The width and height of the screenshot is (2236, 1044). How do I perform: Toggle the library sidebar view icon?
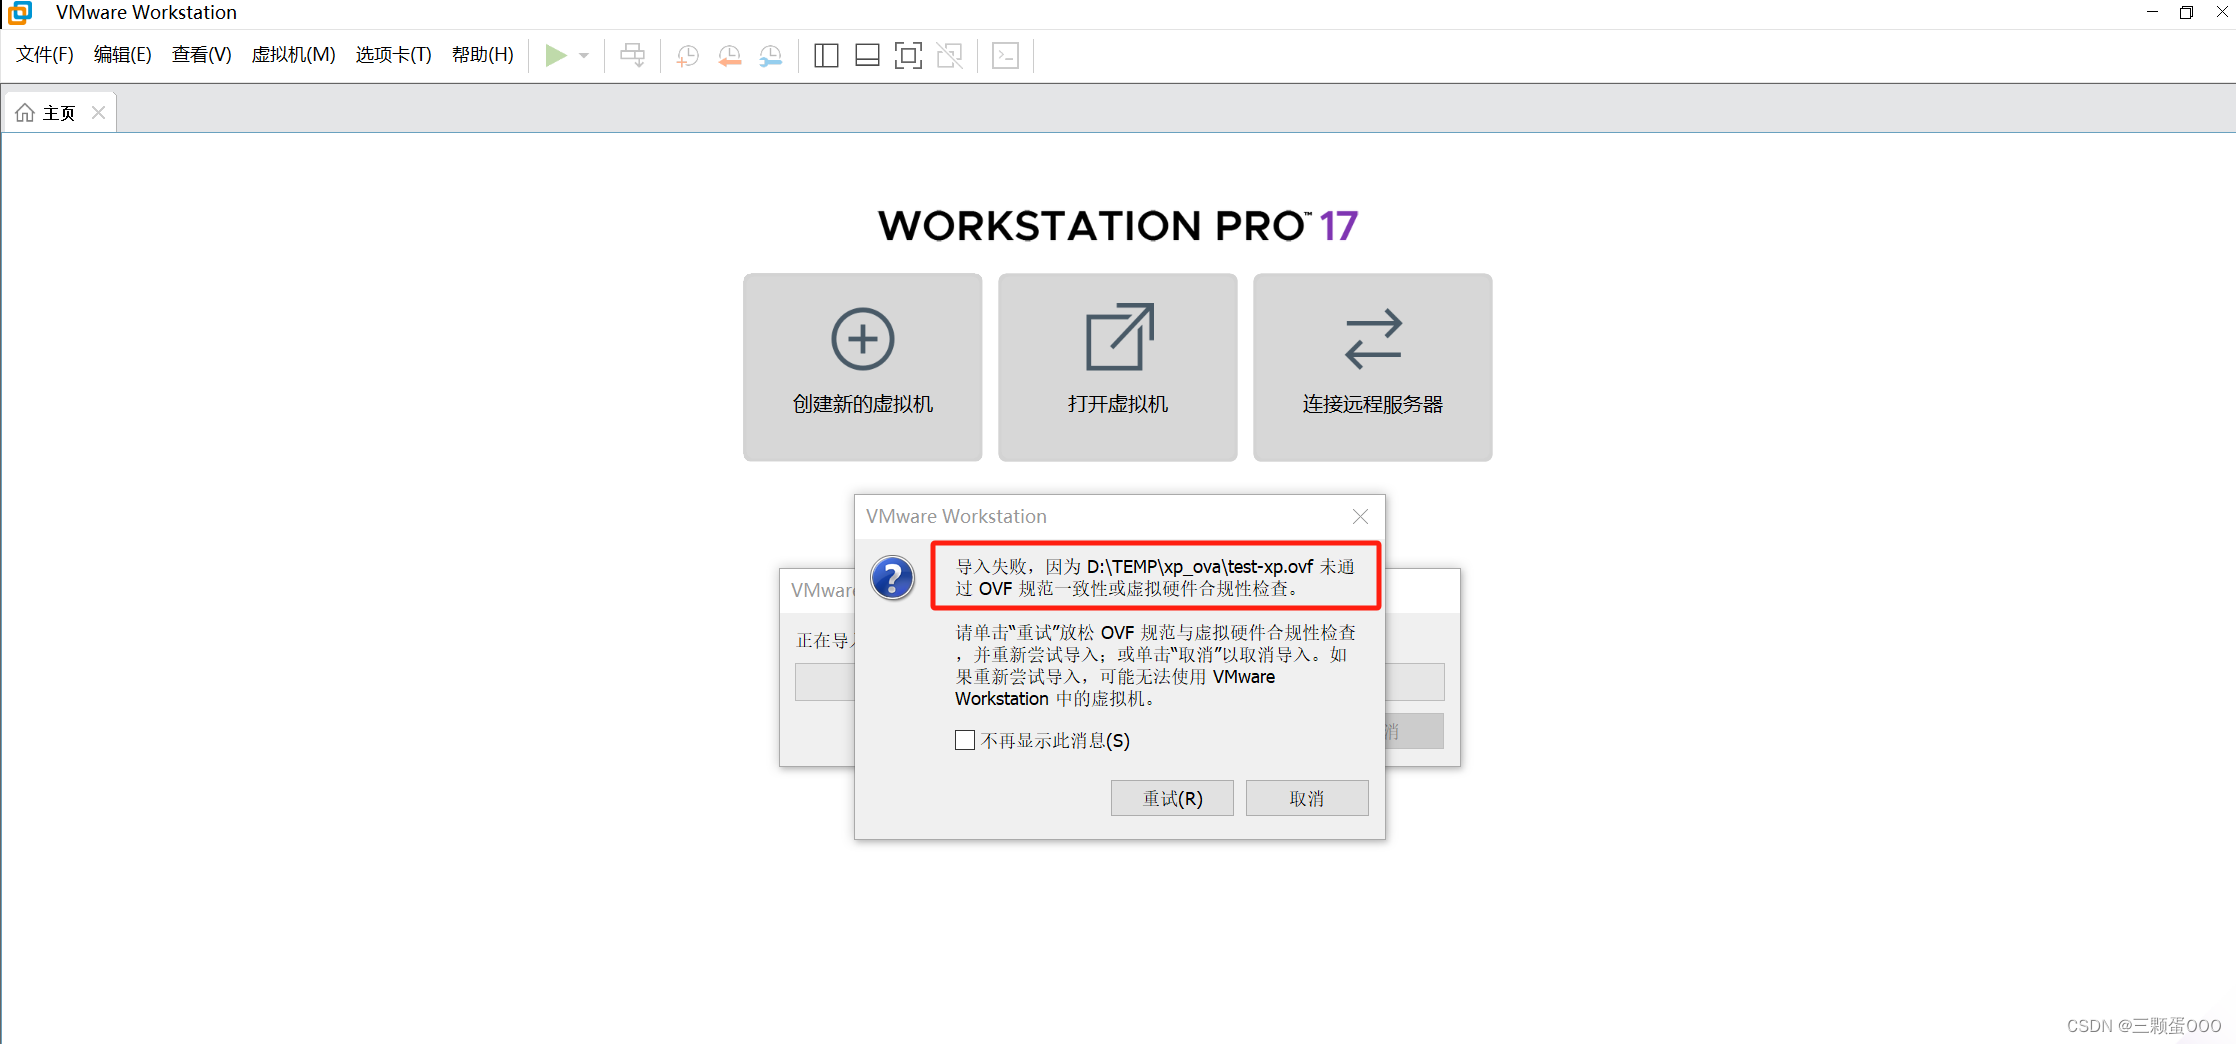pyautogui.click(x=826, y=55)
